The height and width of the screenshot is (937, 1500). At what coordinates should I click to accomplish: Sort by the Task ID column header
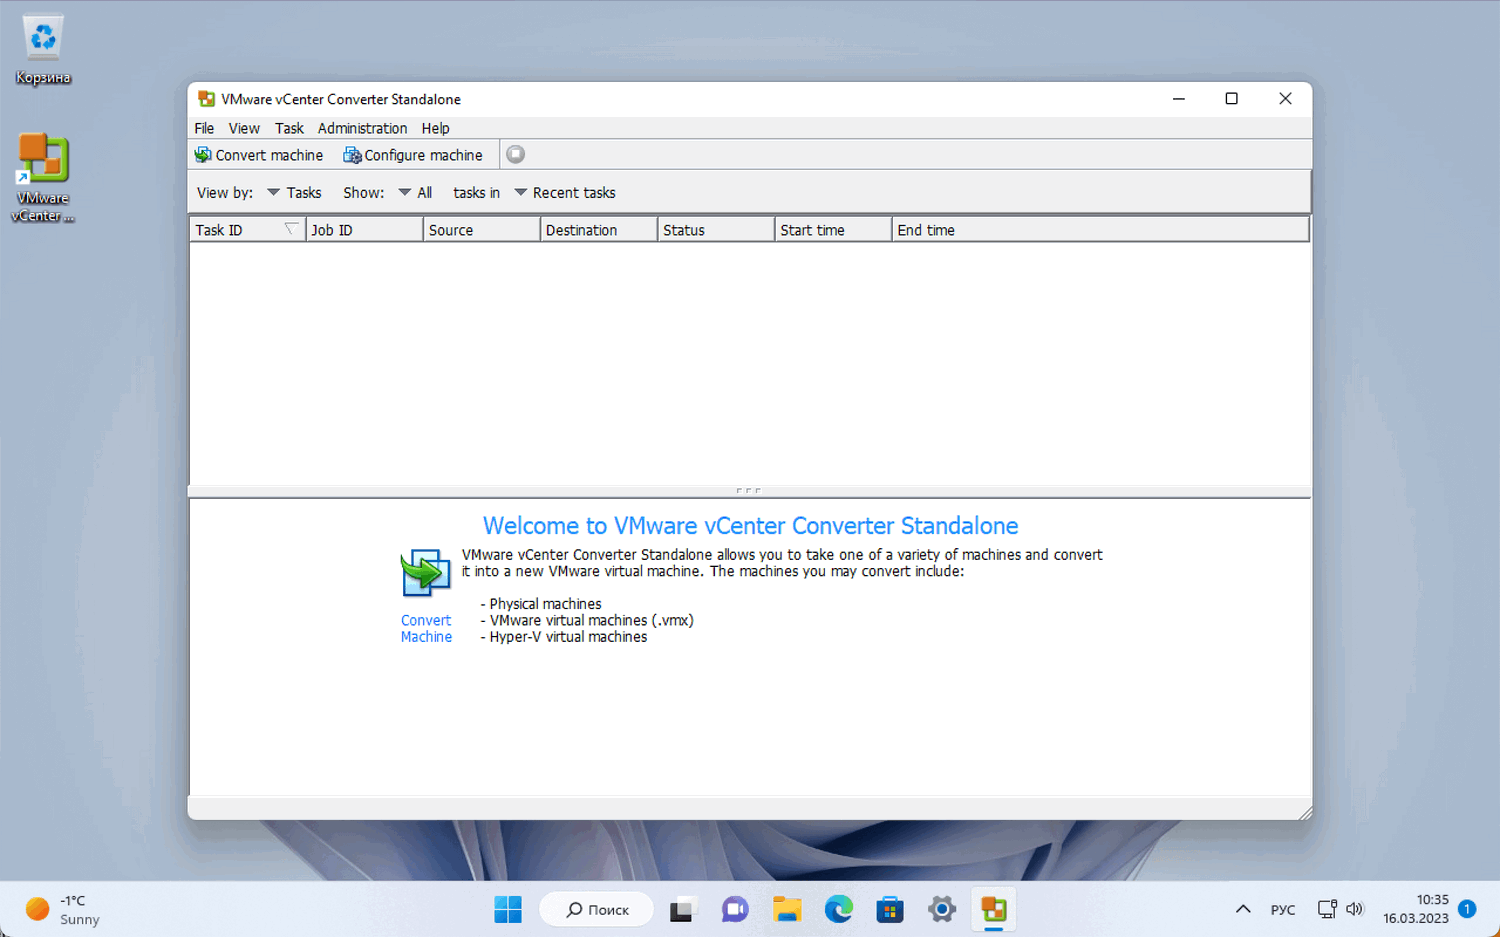click(x=247, y=230)
